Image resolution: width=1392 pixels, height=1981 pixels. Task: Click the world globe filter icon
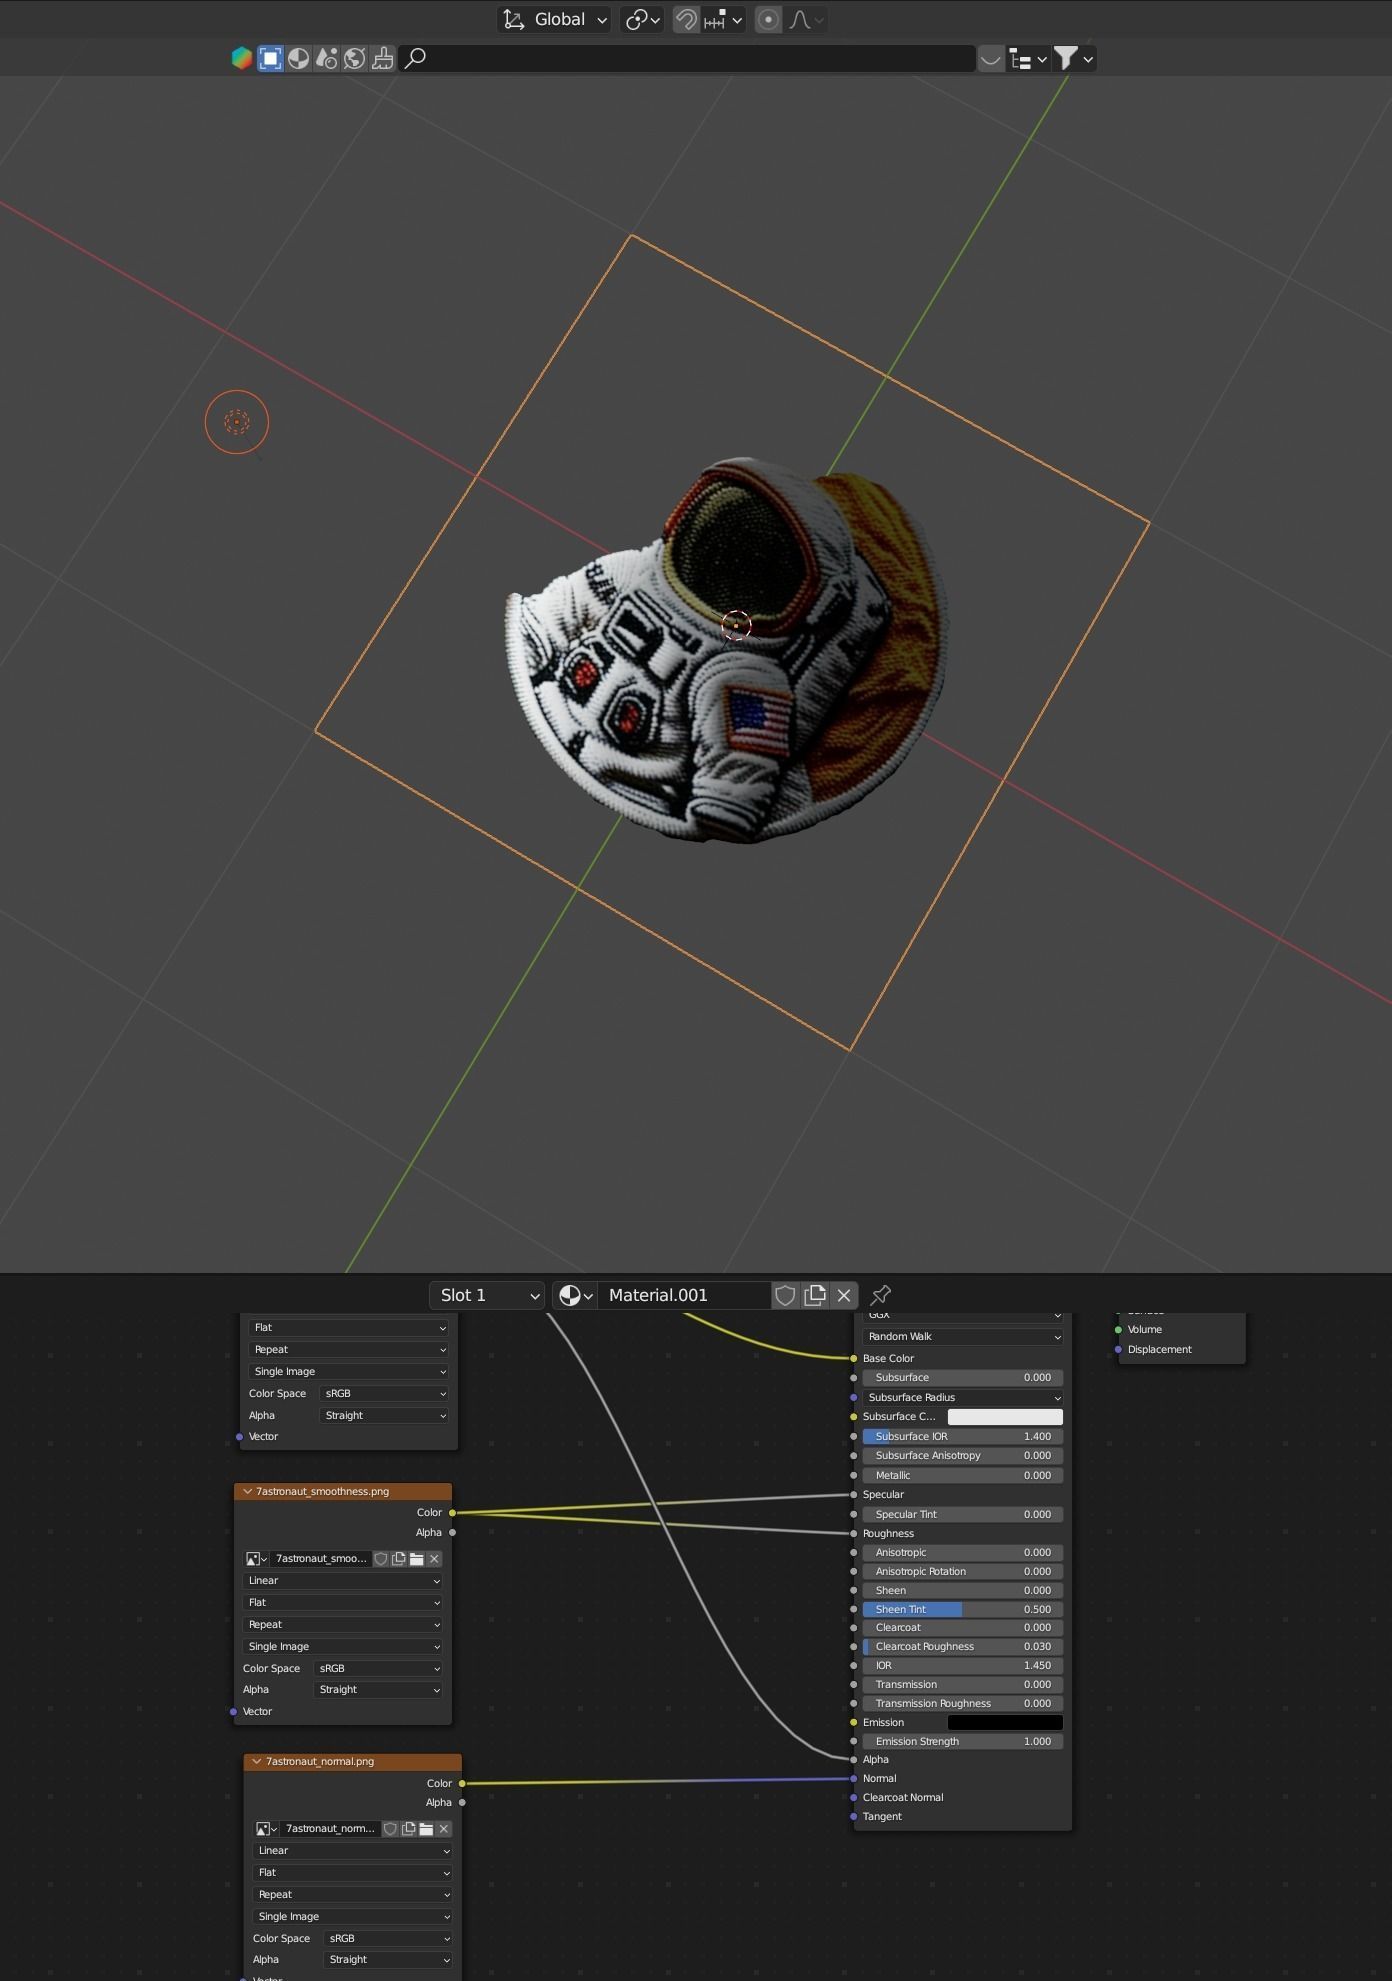tap(354, 59)
